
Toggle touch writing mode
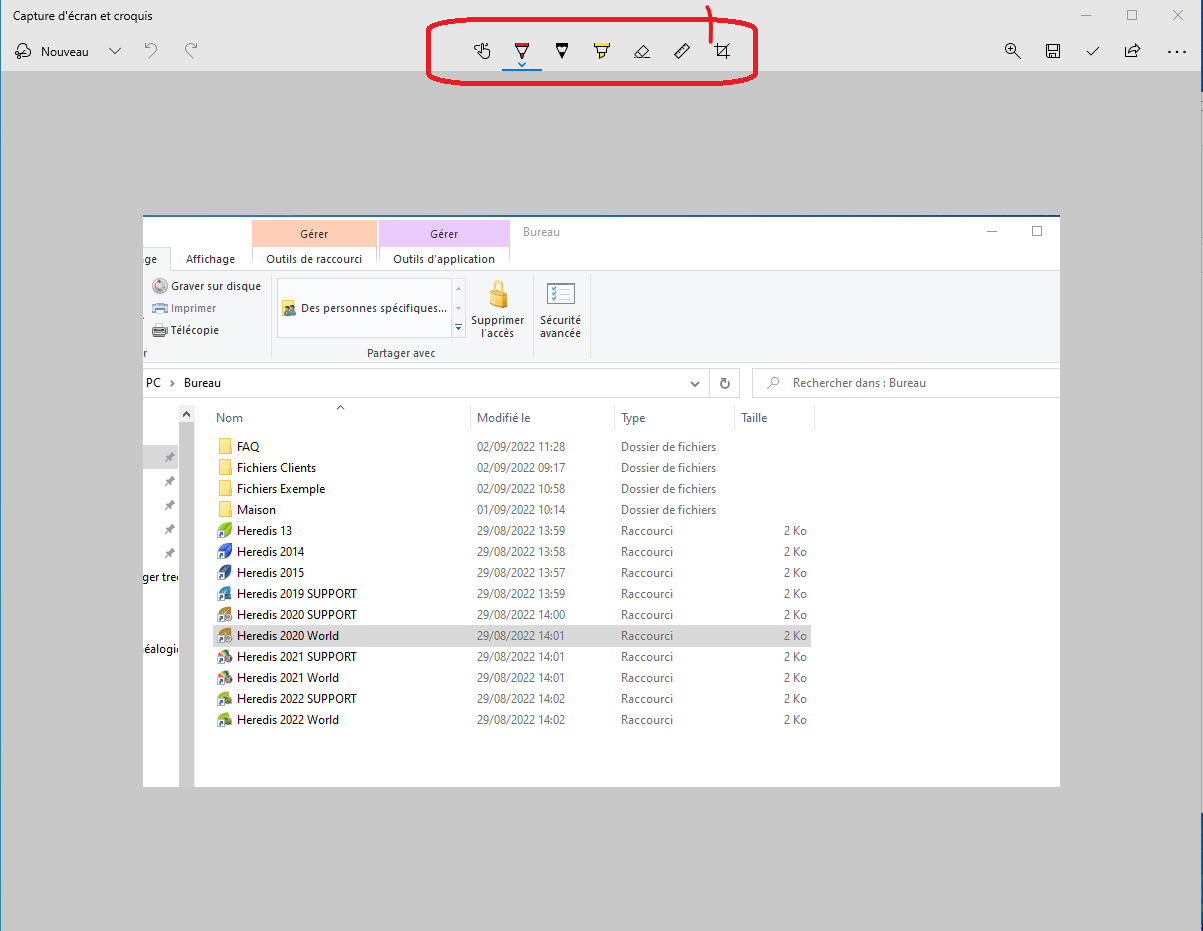[x=482, y=51]
